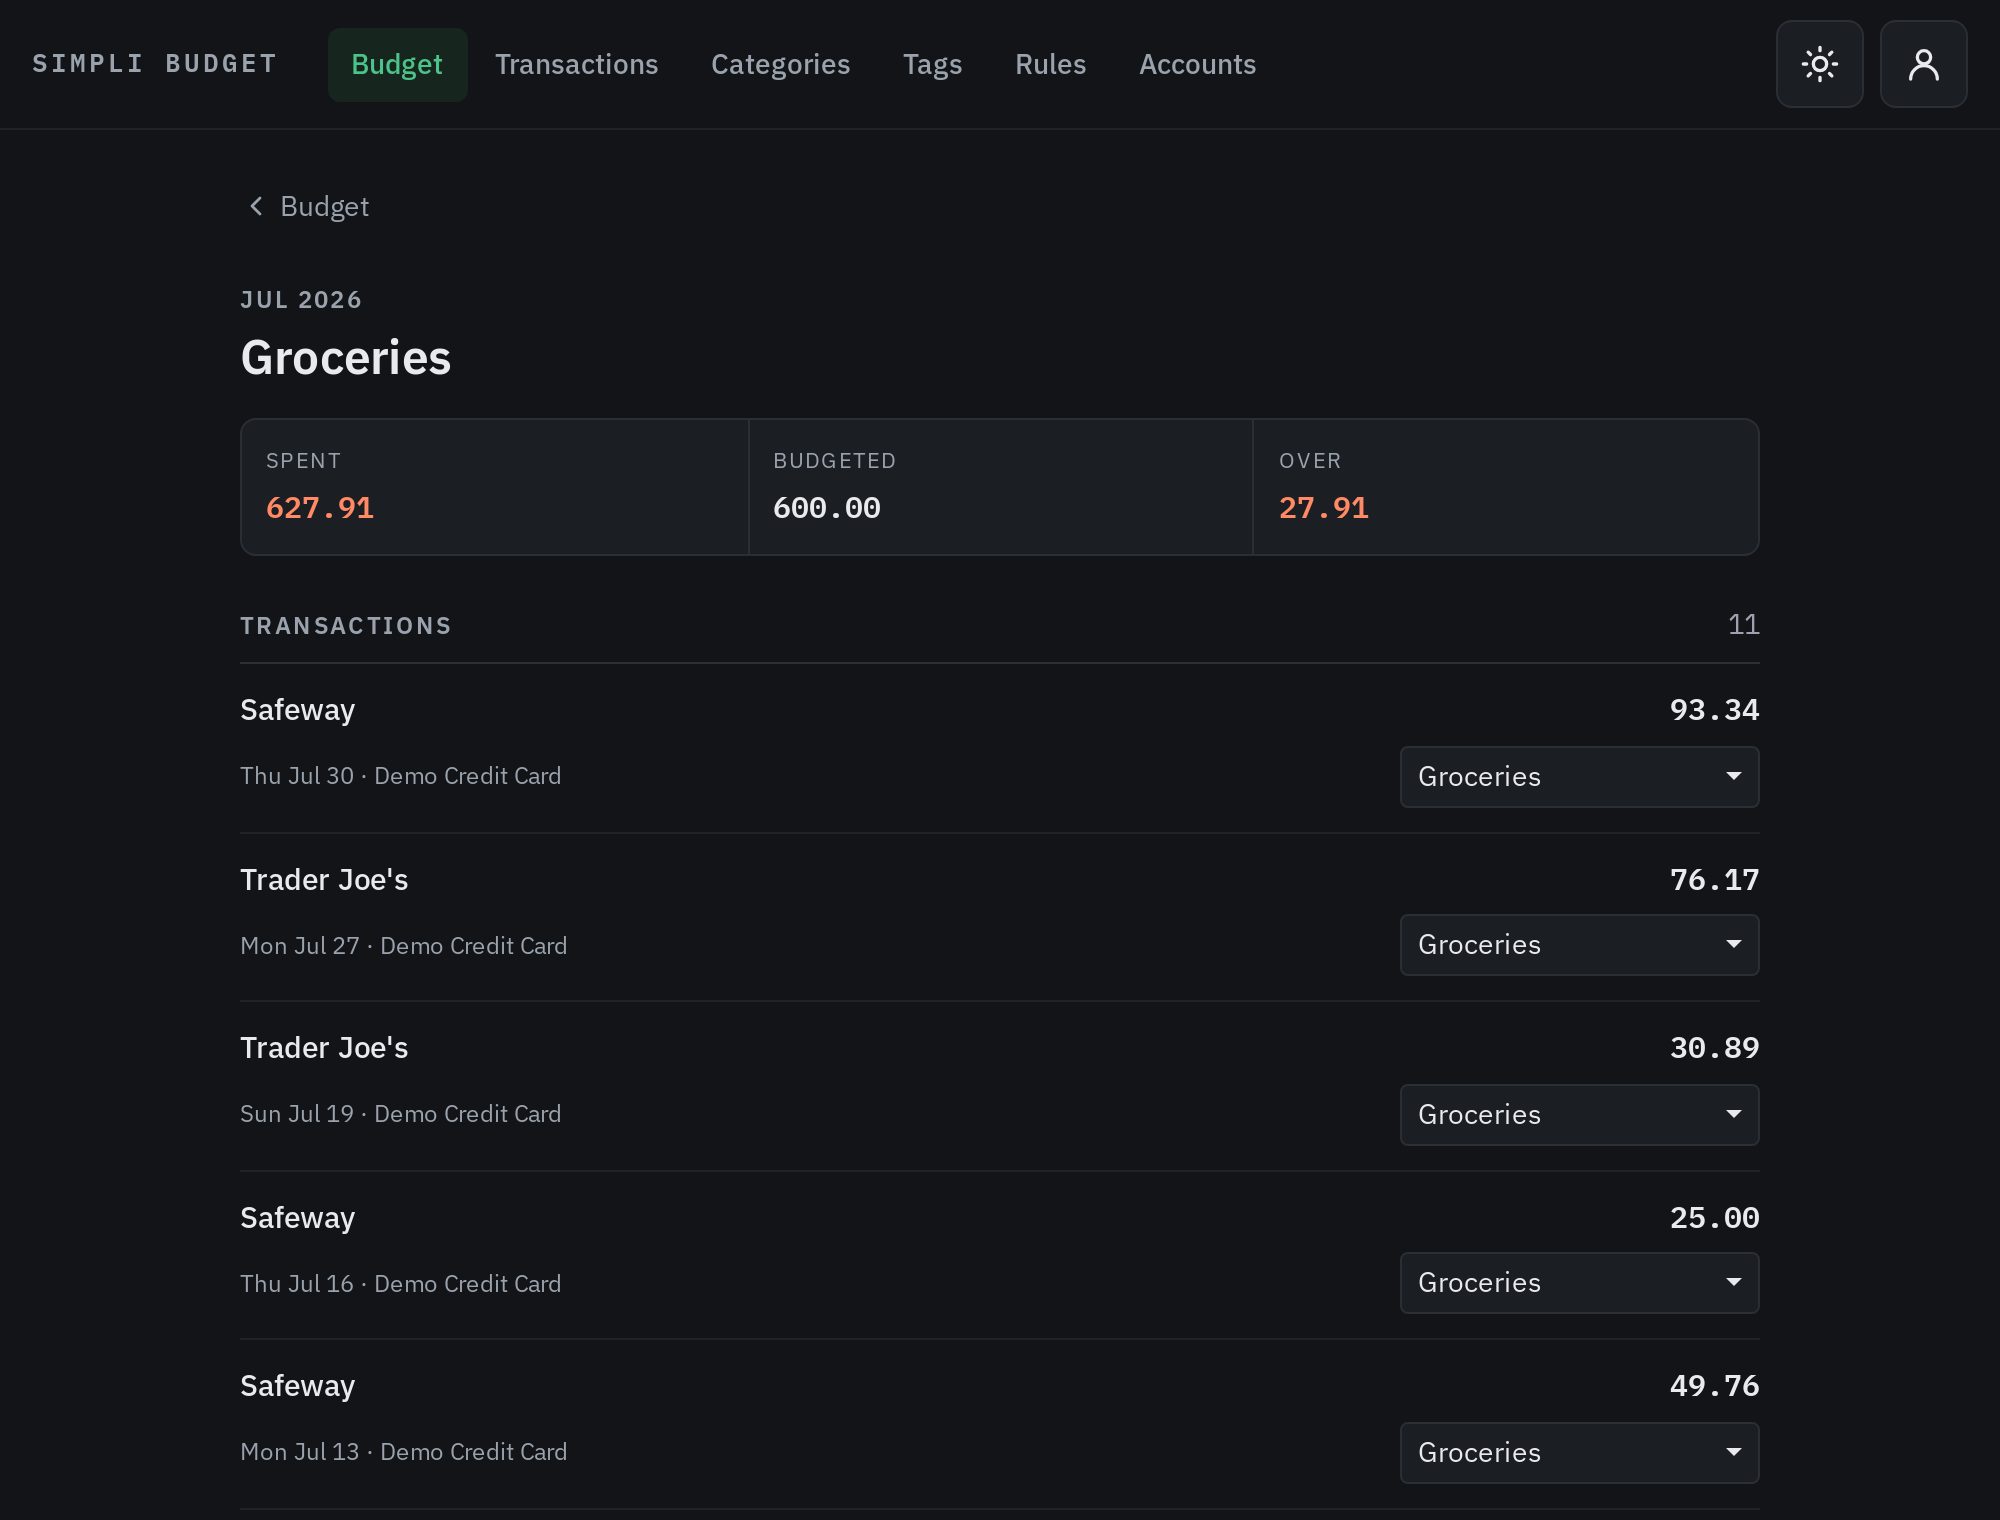This screenshot has height=1520, width=2000.
Task: Click the SIMPLI BUDGET logo
Action: pyautogui.click(x=155, y=64)
